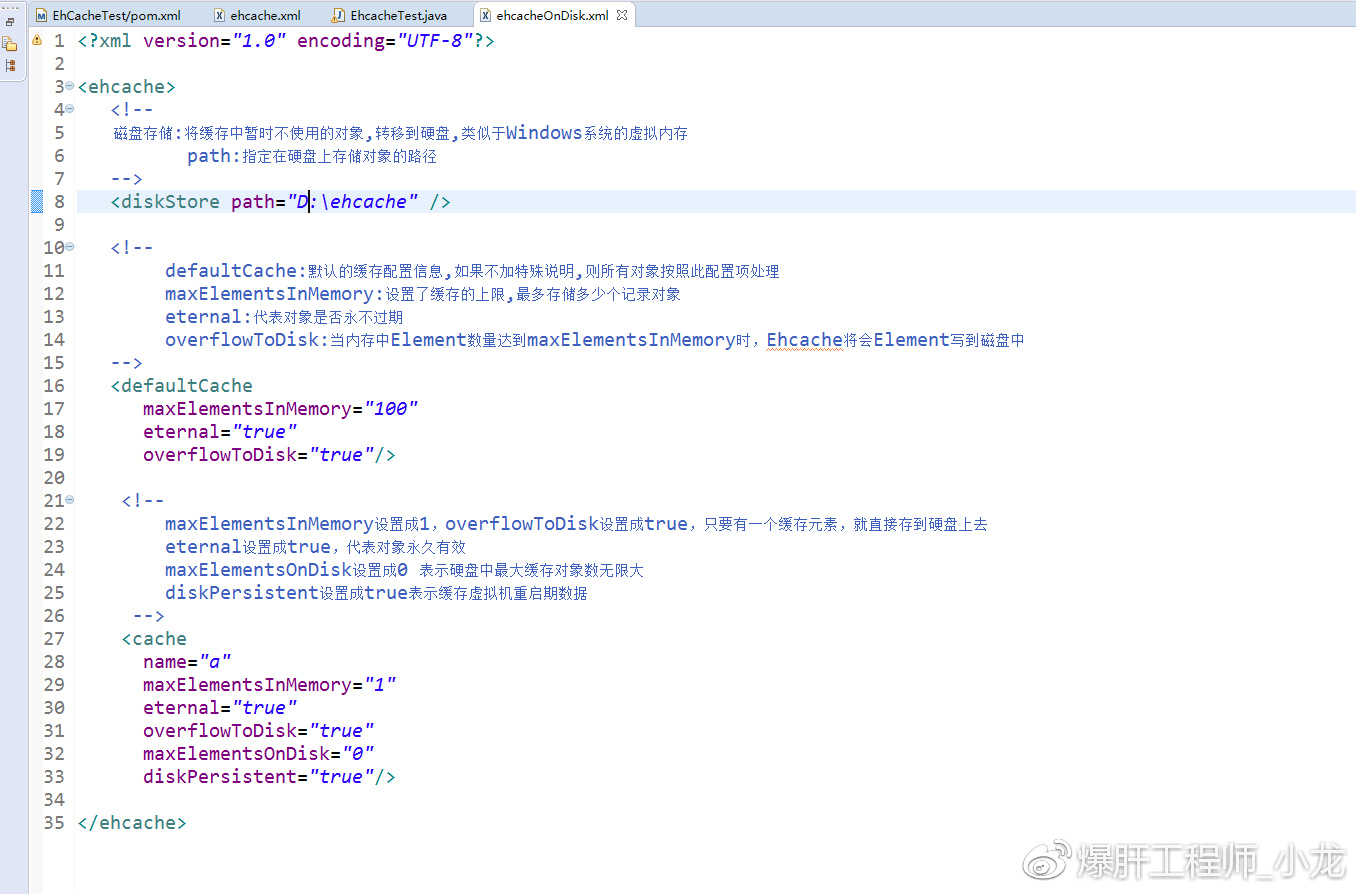Click the diskStore tag name on line 8
Image resolution: width=1356 pixels, height=894 pixels.
[170, 202]
